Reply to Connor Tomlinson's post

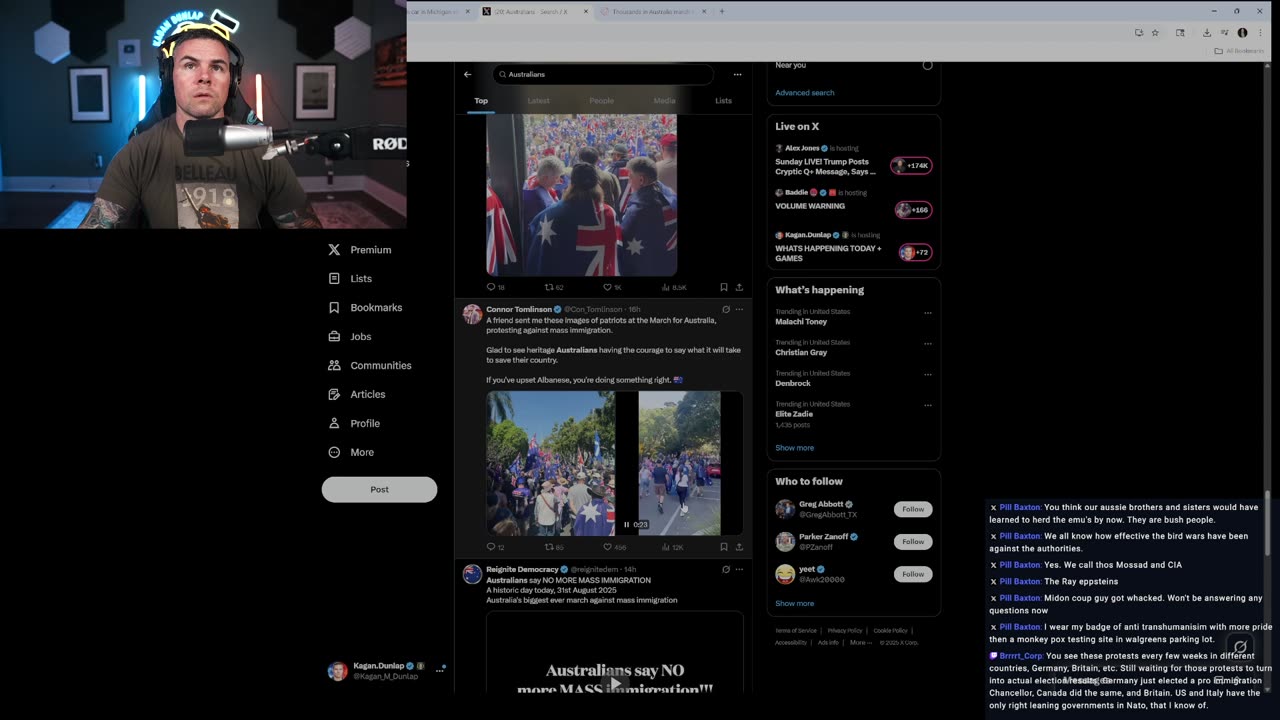(x=491, y=547)
